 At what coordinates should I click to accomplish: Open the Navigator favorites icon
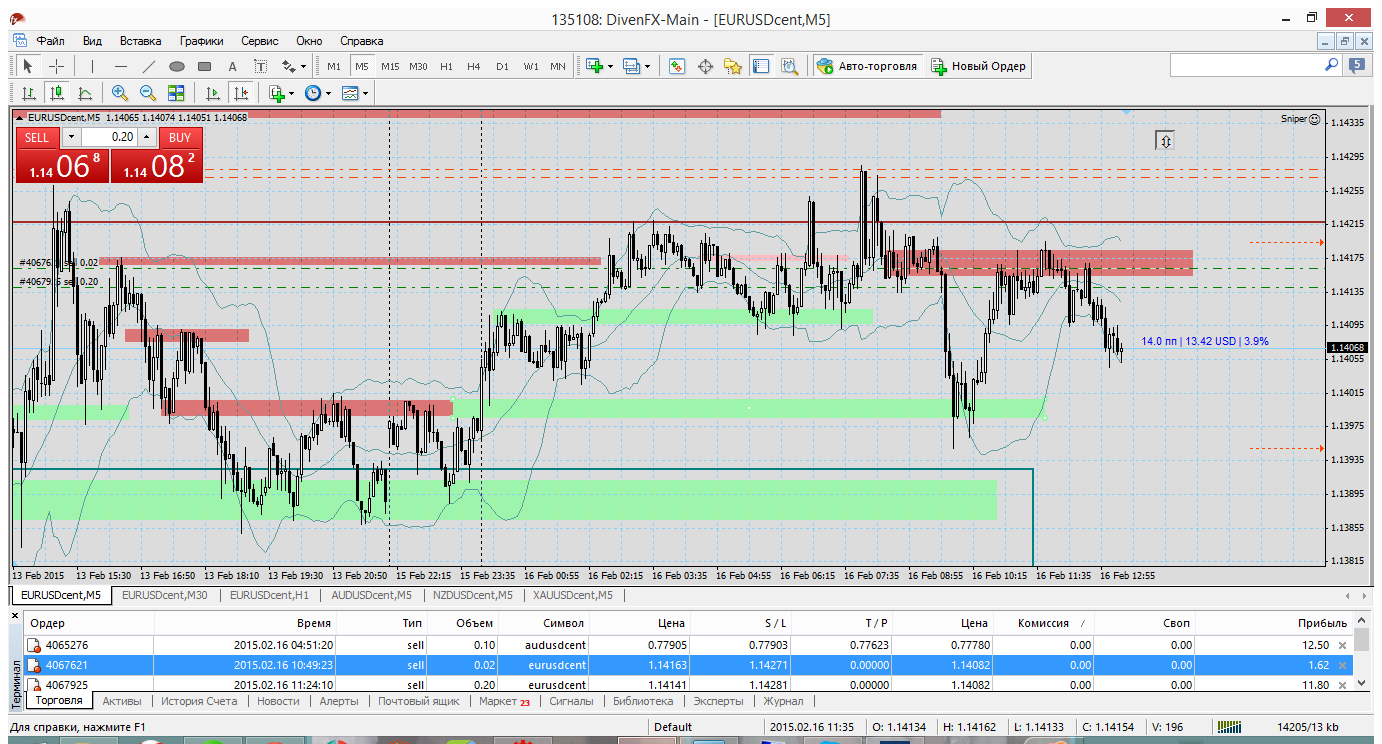(x=733, y=66)
